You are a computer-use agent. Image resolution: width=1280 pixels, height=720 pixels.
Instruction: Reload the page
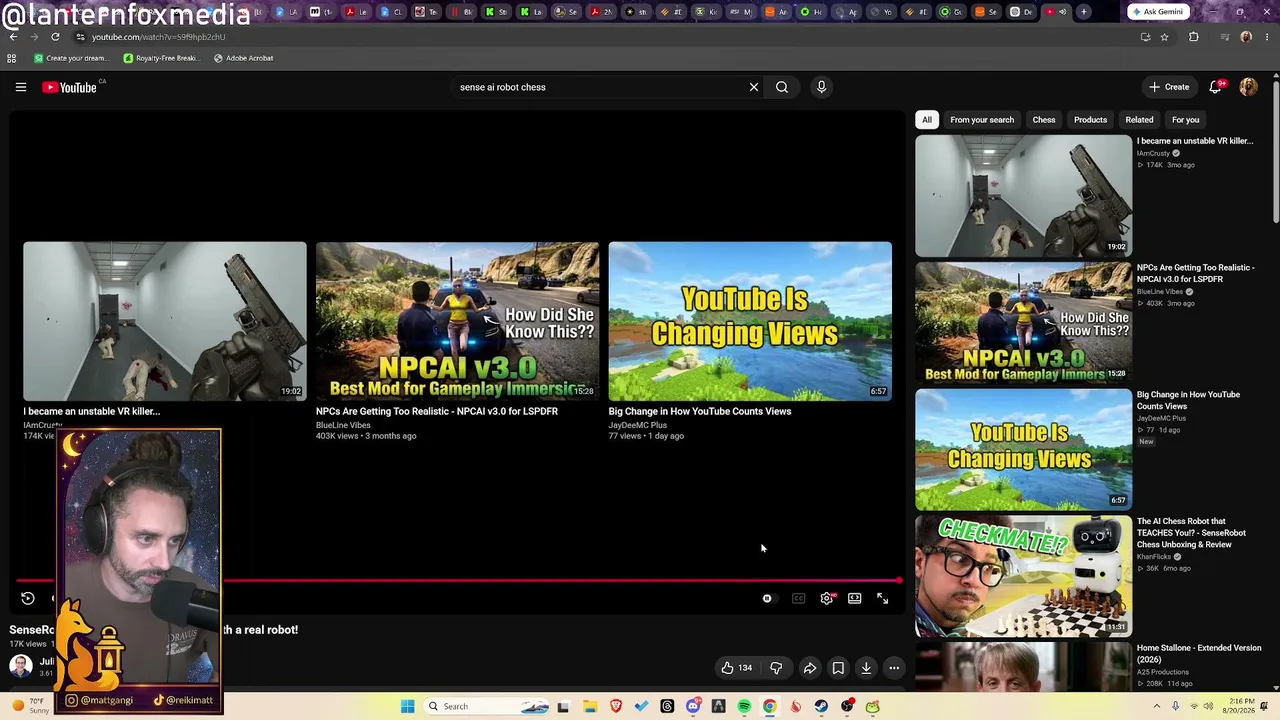pyautogui.click(x=55, y=37)
